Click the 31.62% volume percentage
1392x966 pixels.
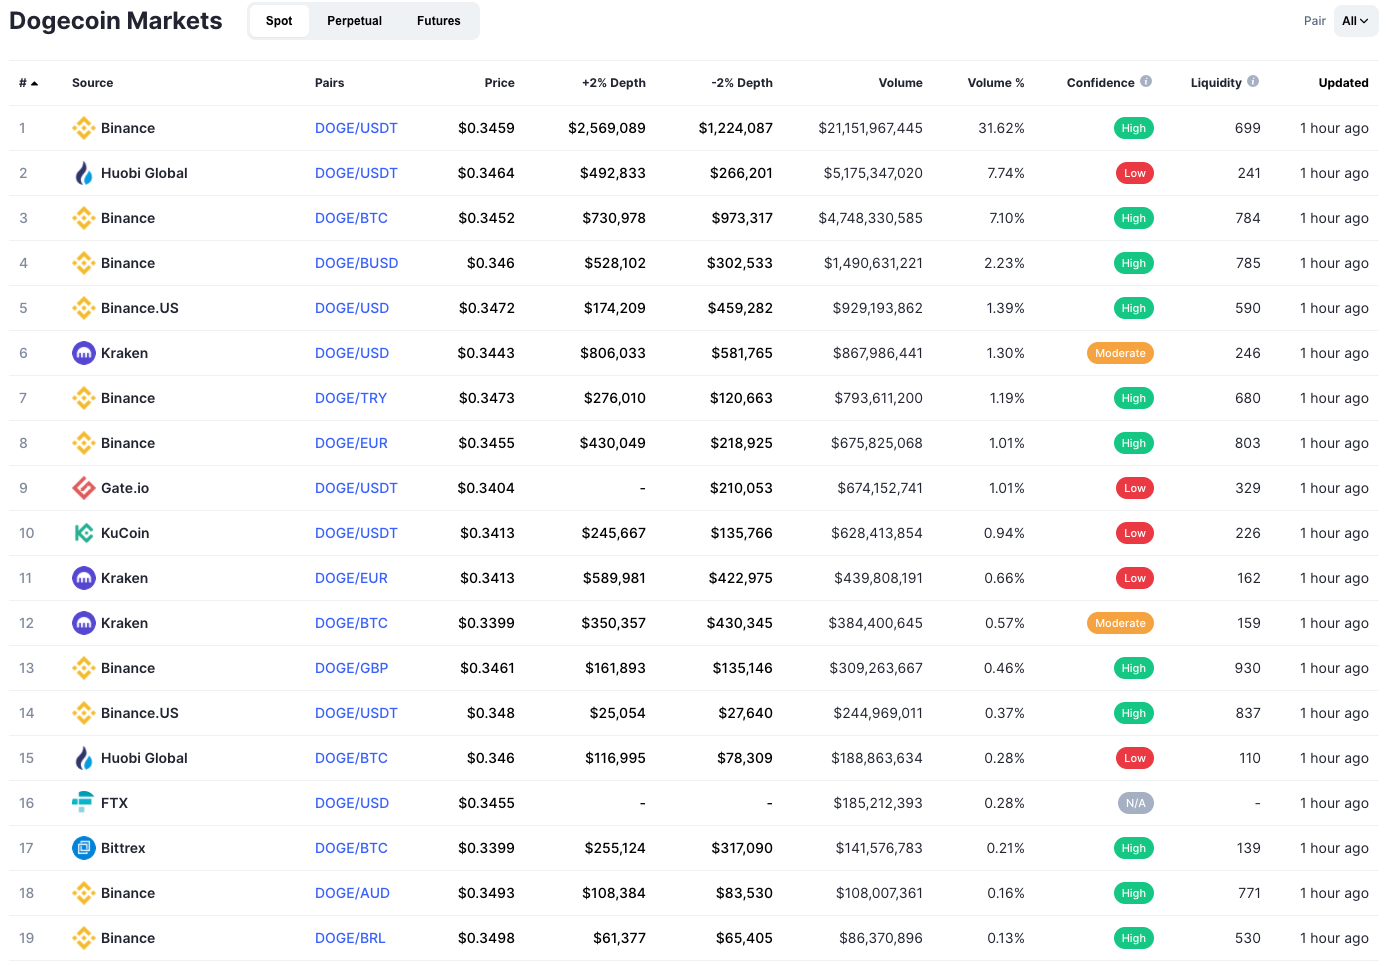(x=1001, y=128)
